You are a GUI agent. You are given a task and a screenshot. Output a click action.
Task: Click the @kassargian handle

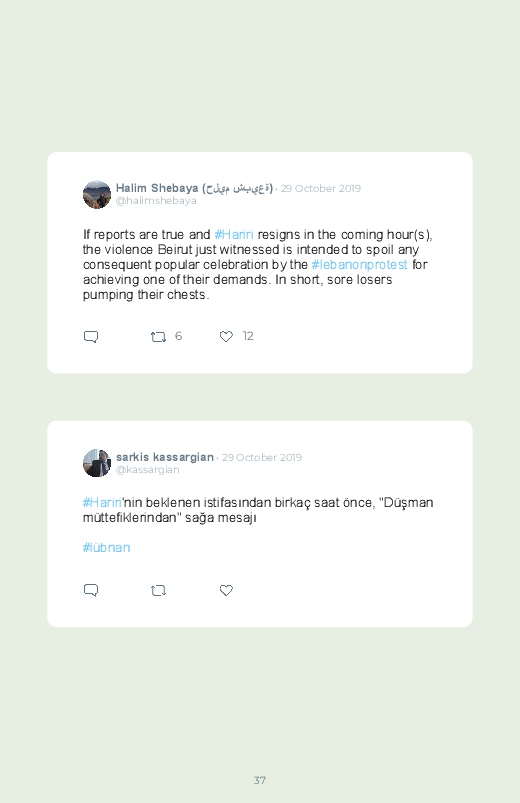pos(148,470)
